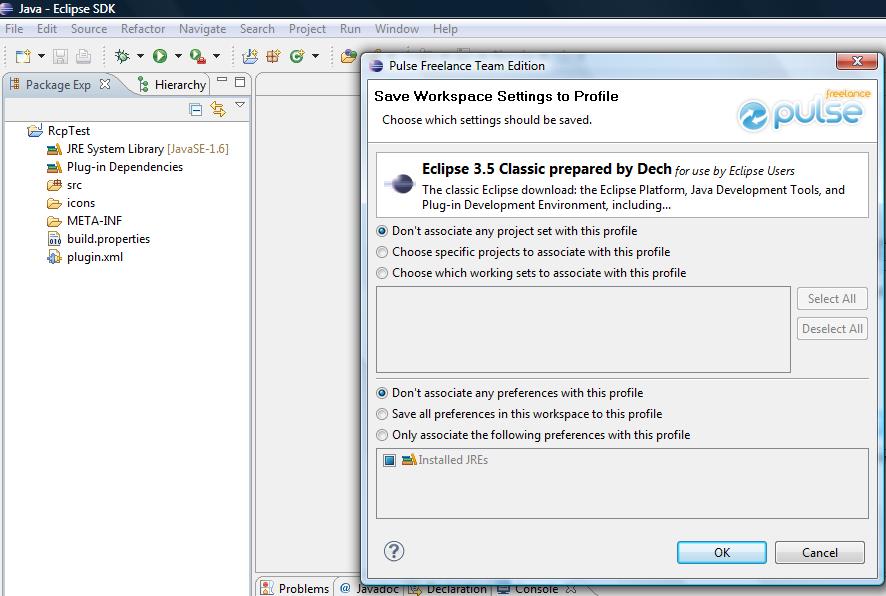
Task: Select the META-INF folder
Action: tap(94, 221)
